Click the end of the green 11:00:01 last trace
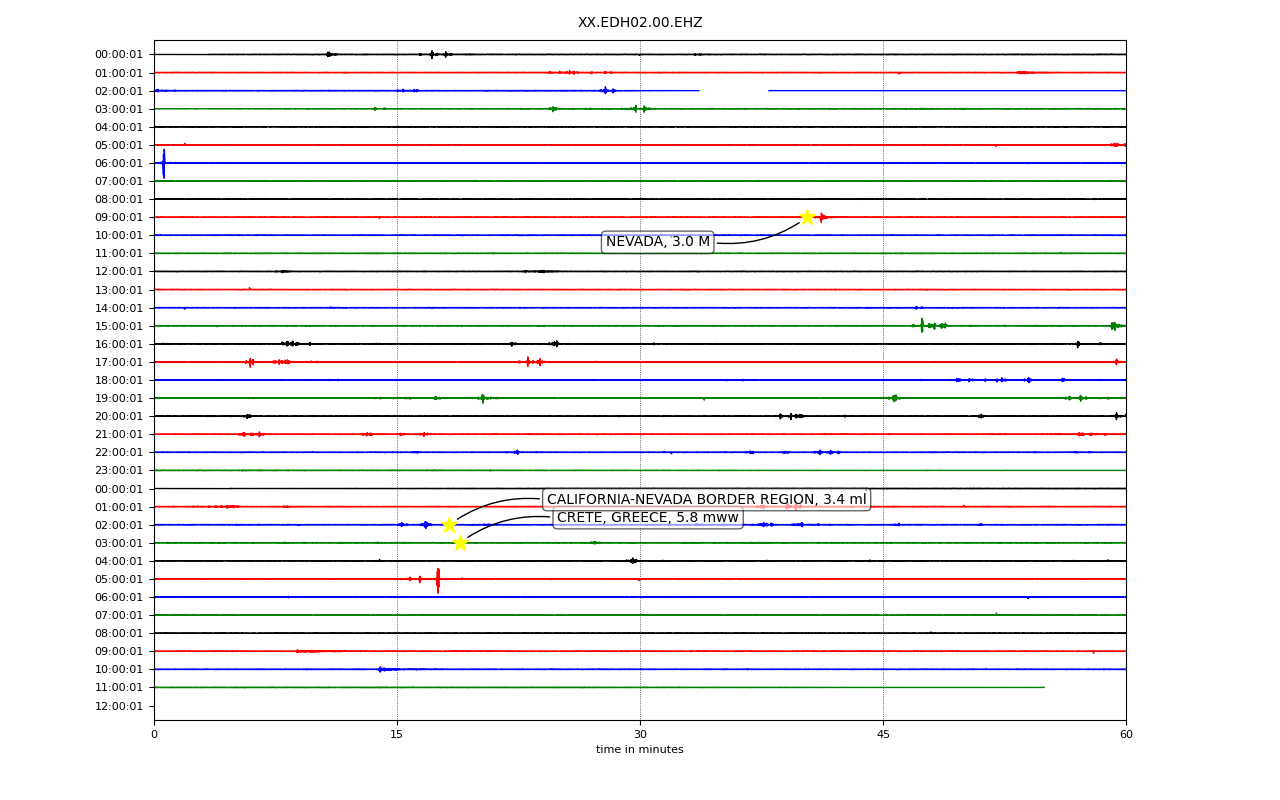The height and width of the screenshot is (800, 1280). 1044,687
